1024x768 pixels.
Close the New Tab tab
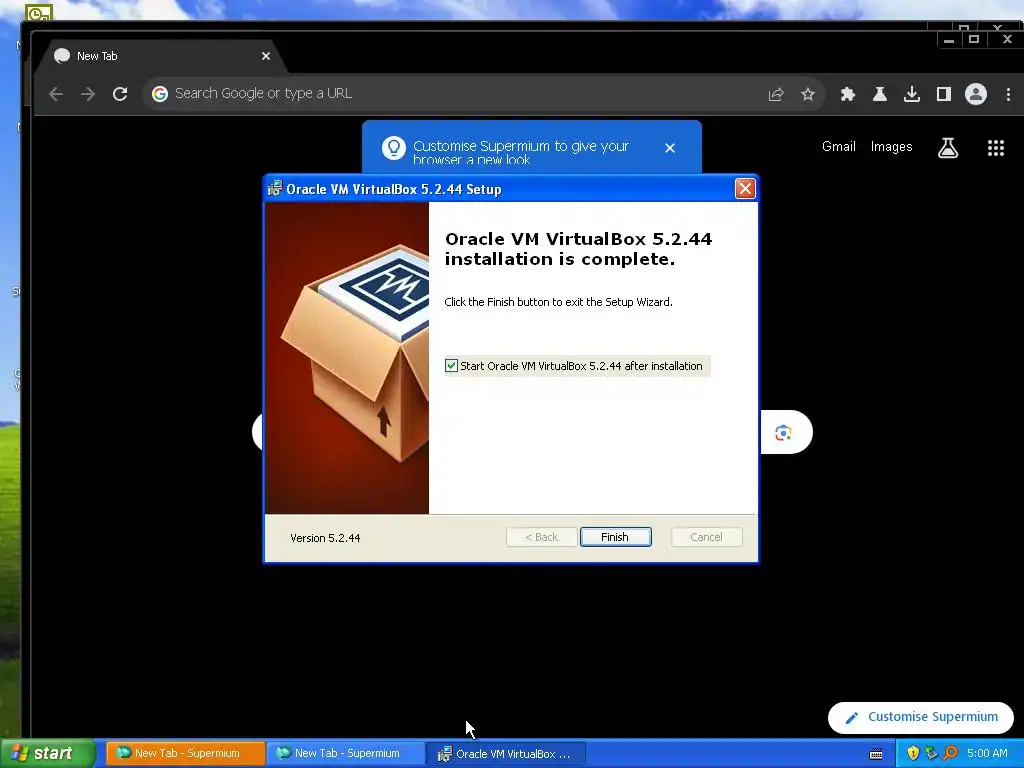point(266,56)
